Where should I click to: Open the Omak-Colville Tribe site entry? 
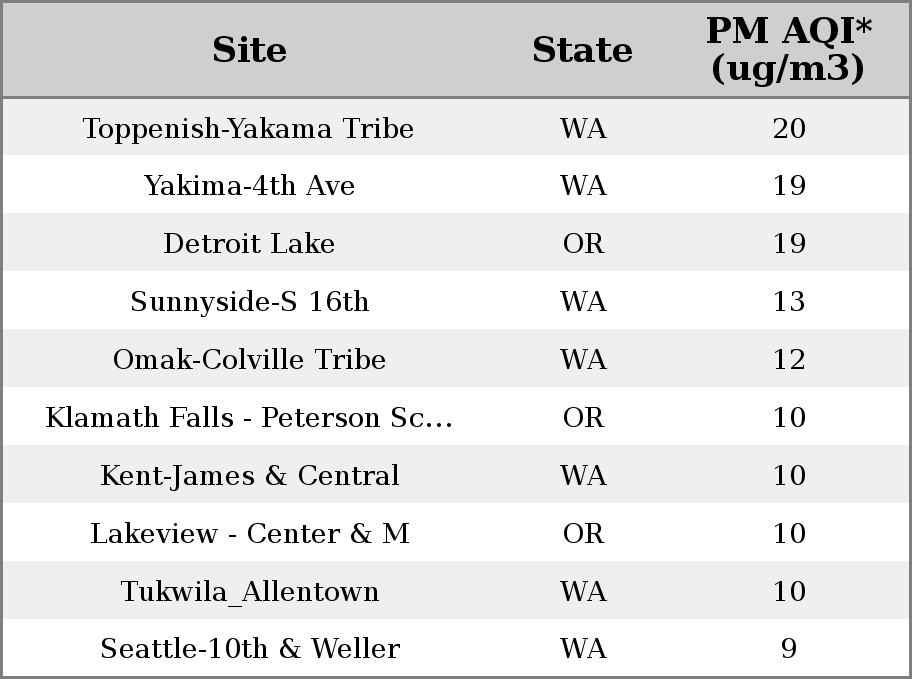point(249,360)
